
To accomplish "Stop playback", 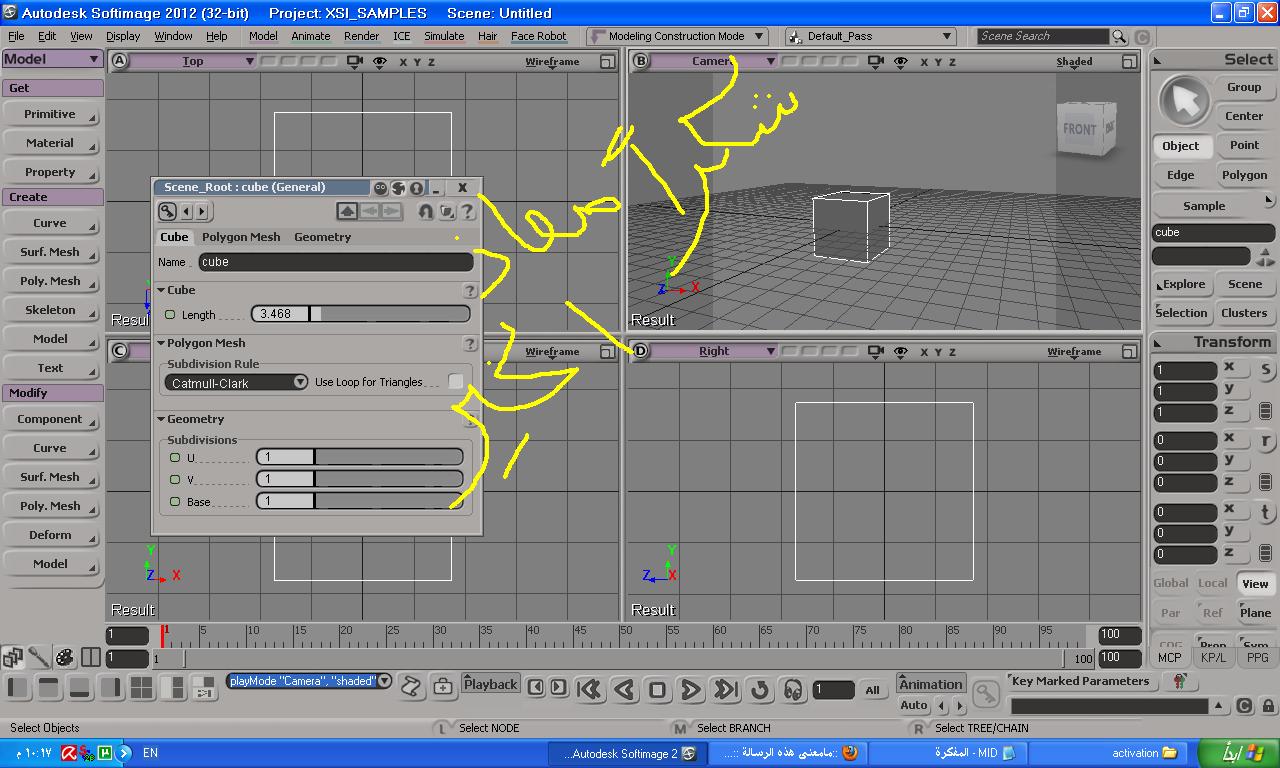I will 657,689.
